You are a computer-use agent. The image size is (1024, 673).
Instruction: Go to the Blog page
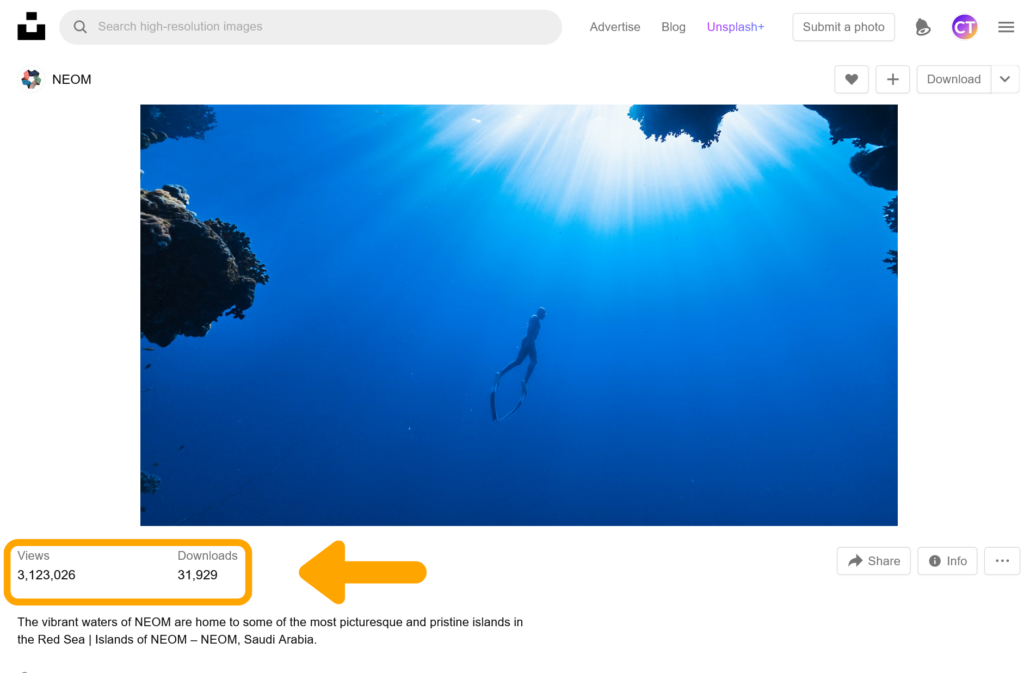click(x=673, y=27)
